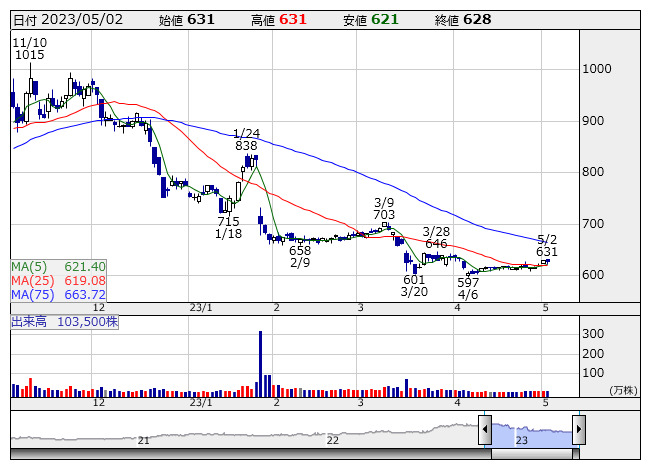Select the MA(25) legend entry
The width and height of the screenshot is (653, 470).
coord(58,281)
